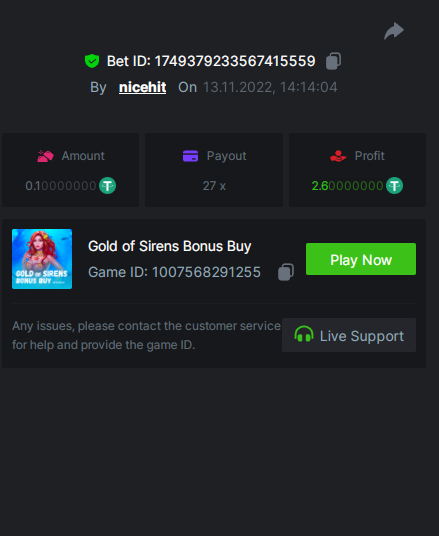Screen dimensions: 439x536
Task: Click the 0.10000000 amount value
Action: click(61, 186)
